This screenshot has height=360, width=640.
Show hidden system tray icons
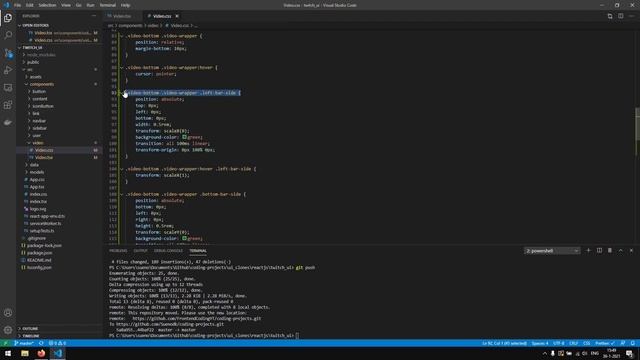544,353
